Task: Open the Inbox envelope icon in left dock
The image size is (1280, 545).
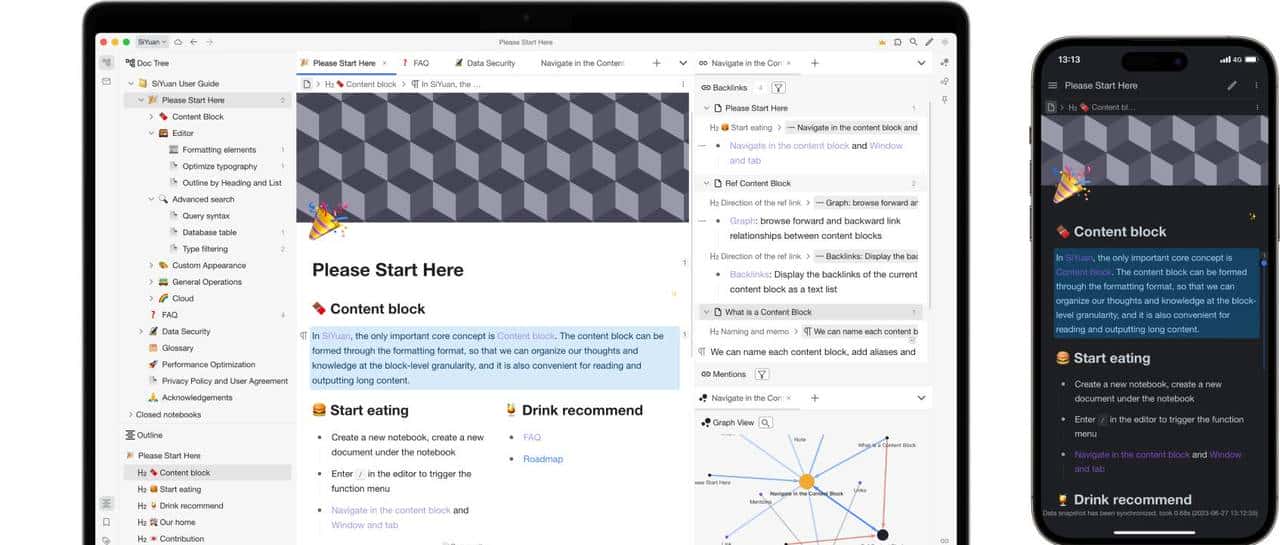Action: (x=106, y=81)
